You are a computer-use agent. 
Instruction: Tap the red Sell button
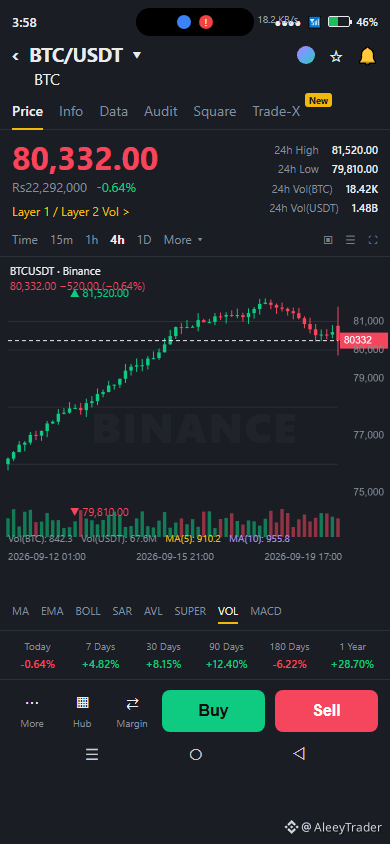click(x=327, y=711)
